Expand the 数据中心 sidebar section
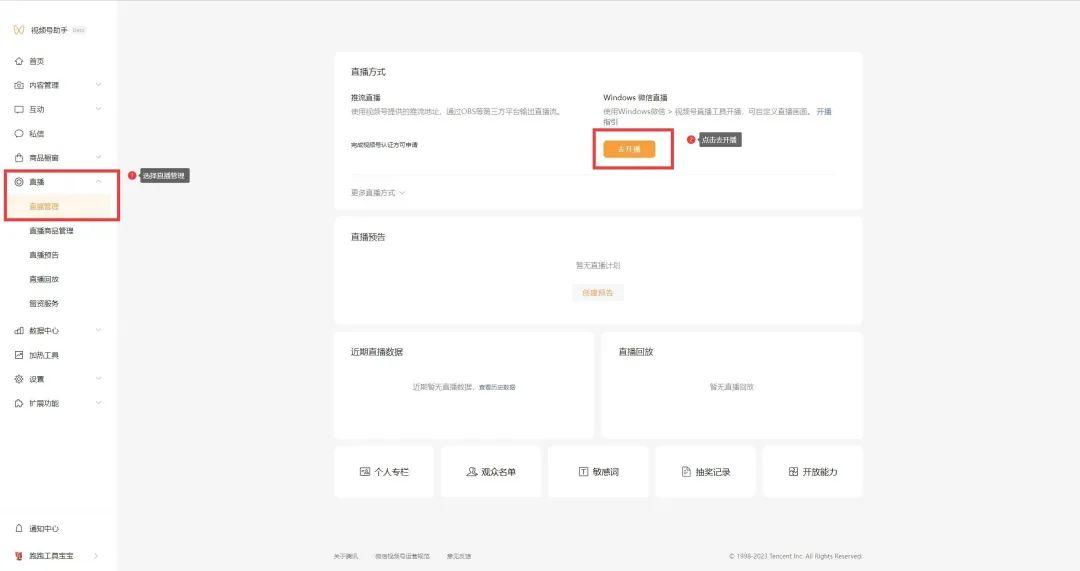 pyautogui.click(x=98, y=331)
